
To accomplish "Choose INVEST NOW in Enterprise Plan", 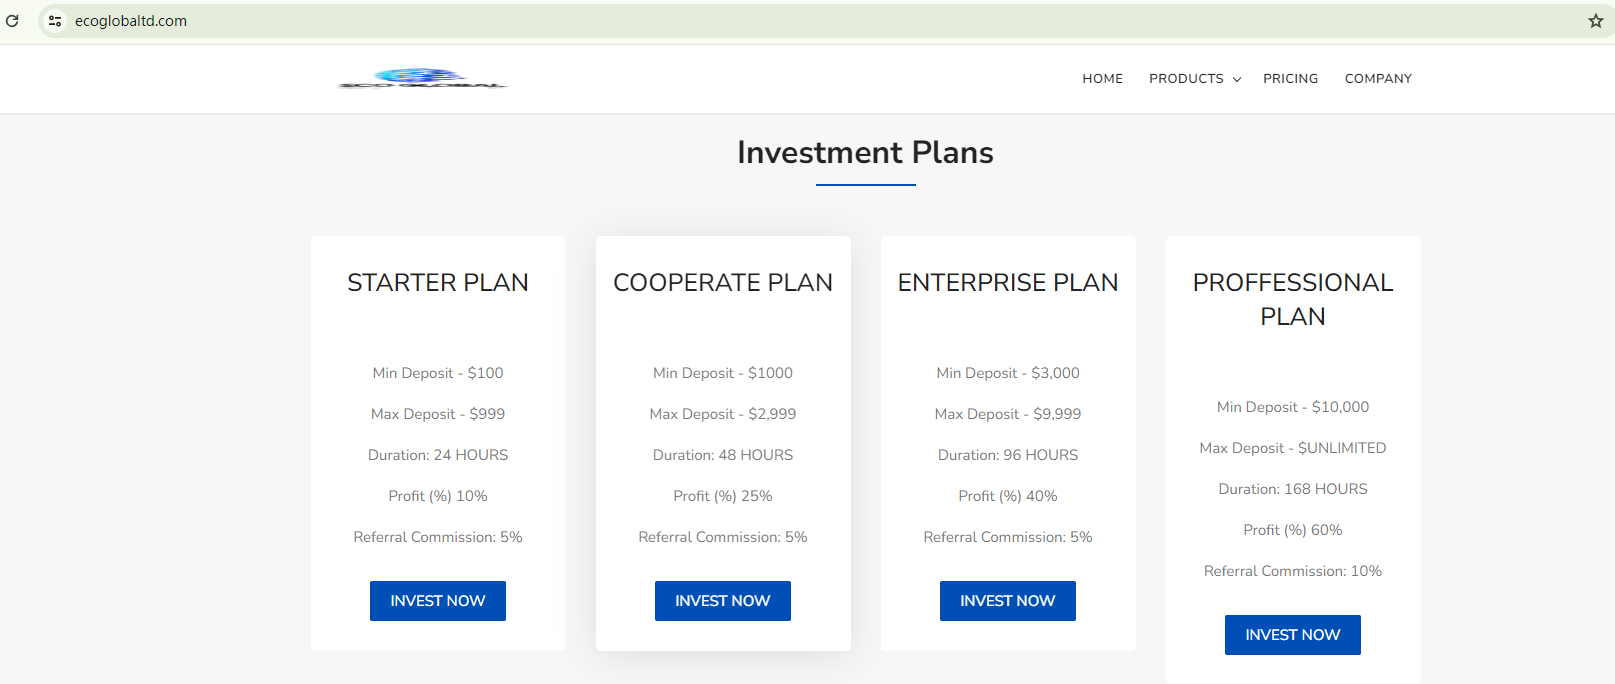I will [x=1007, y=601].
